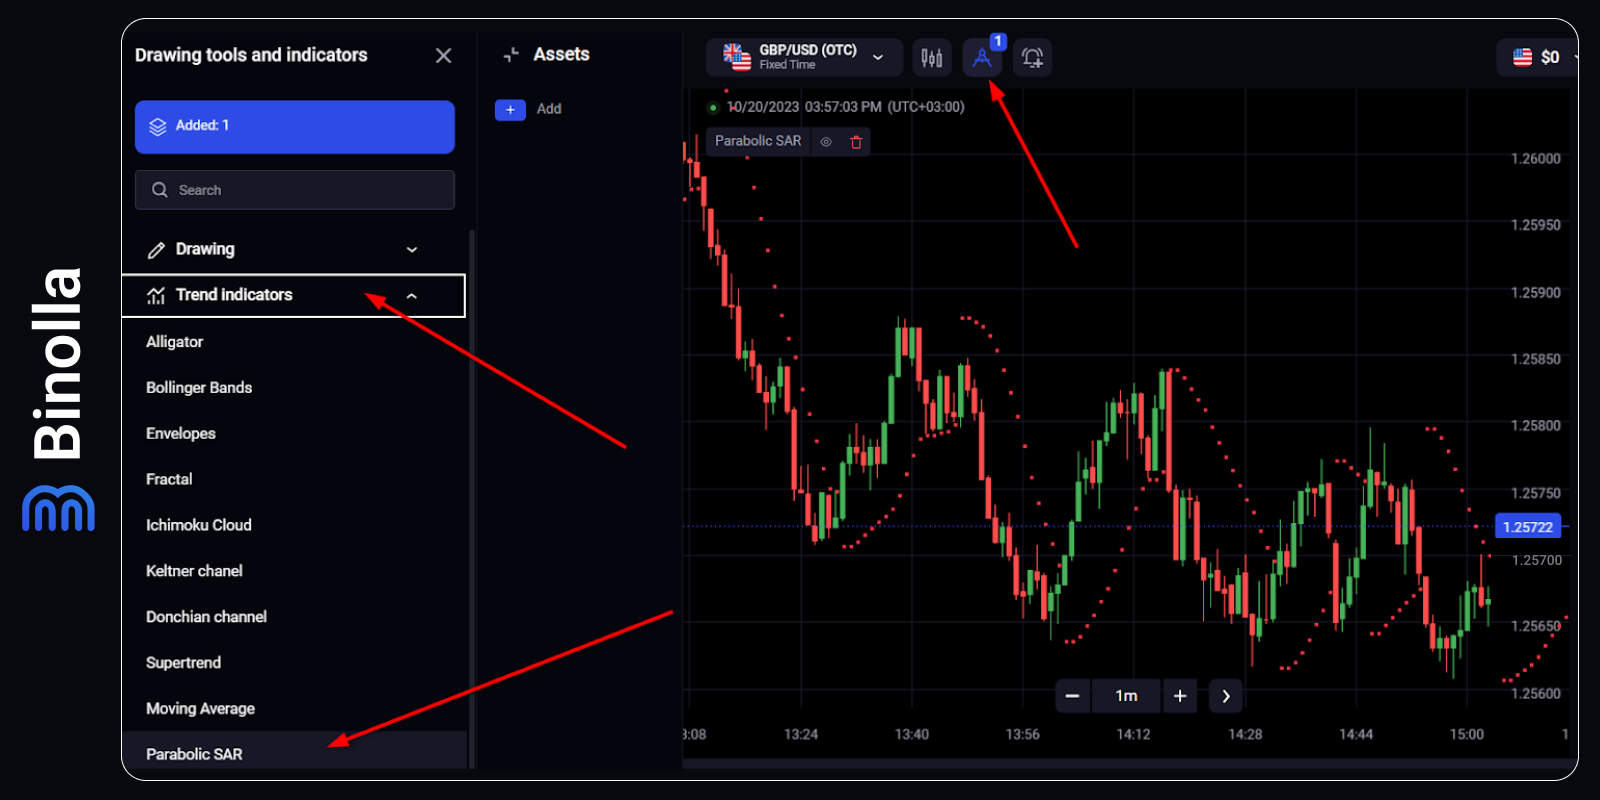
Task: Delete the Parabolic SAR indicator with trash icon
Action: [x=856, y=142]
